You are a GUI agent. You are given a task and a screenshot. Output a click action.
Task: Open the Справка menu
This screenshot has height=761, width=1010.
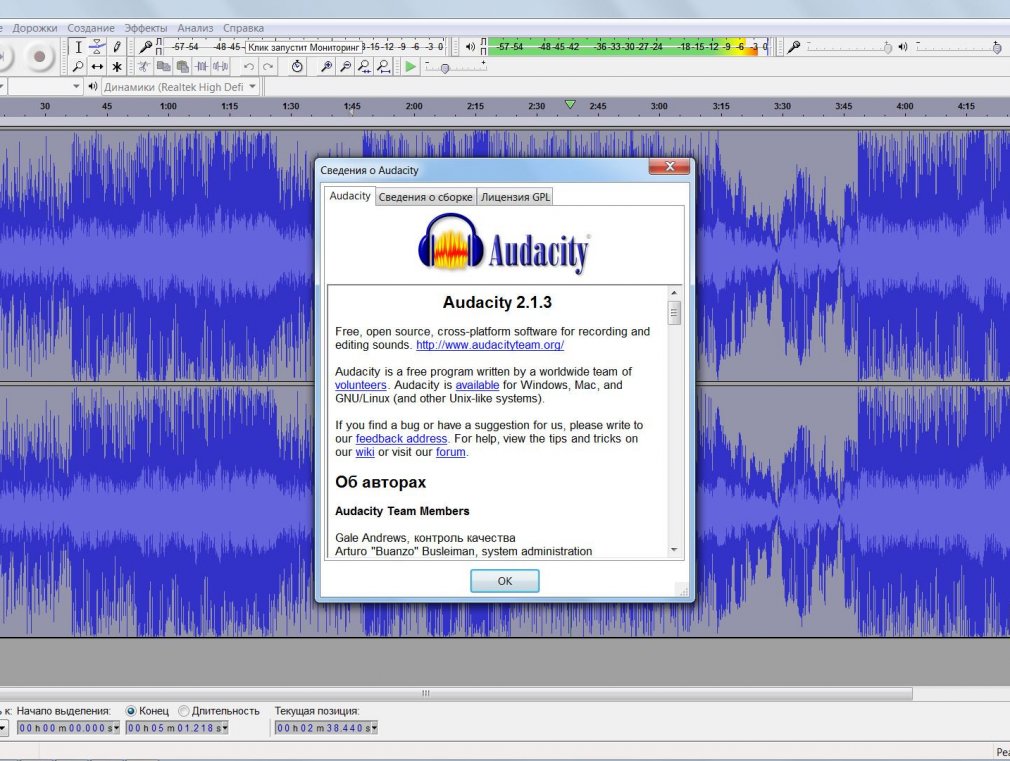point(243,28)
